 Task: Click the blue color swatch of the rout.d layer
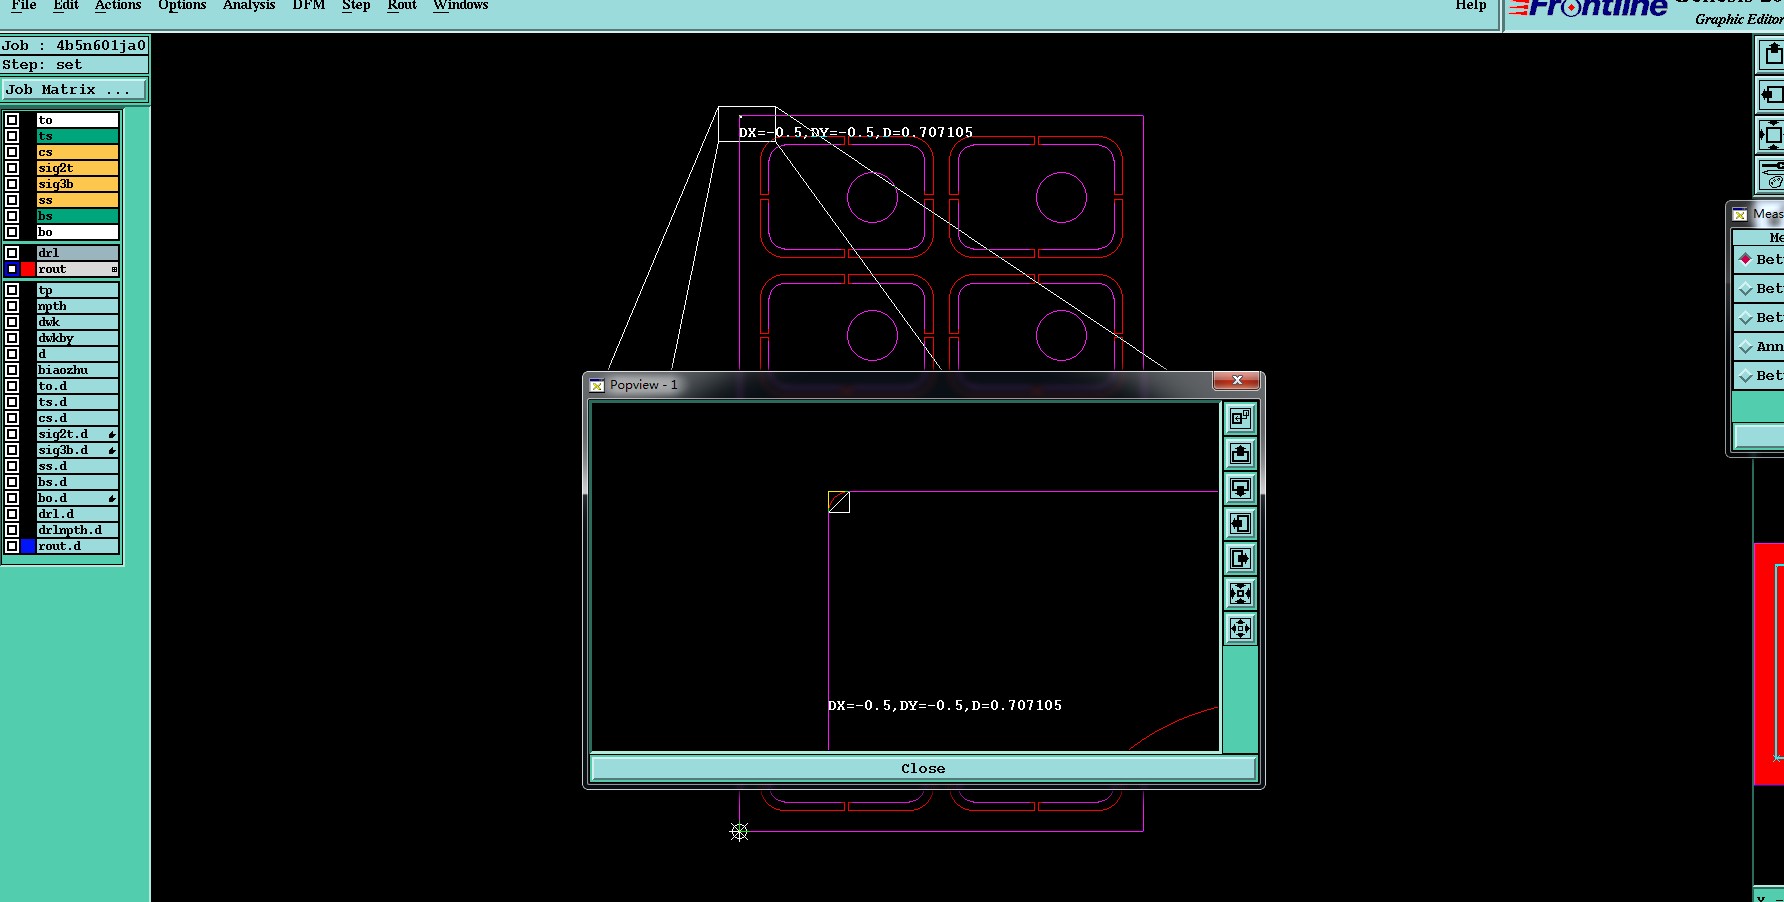tap(28, 546)
